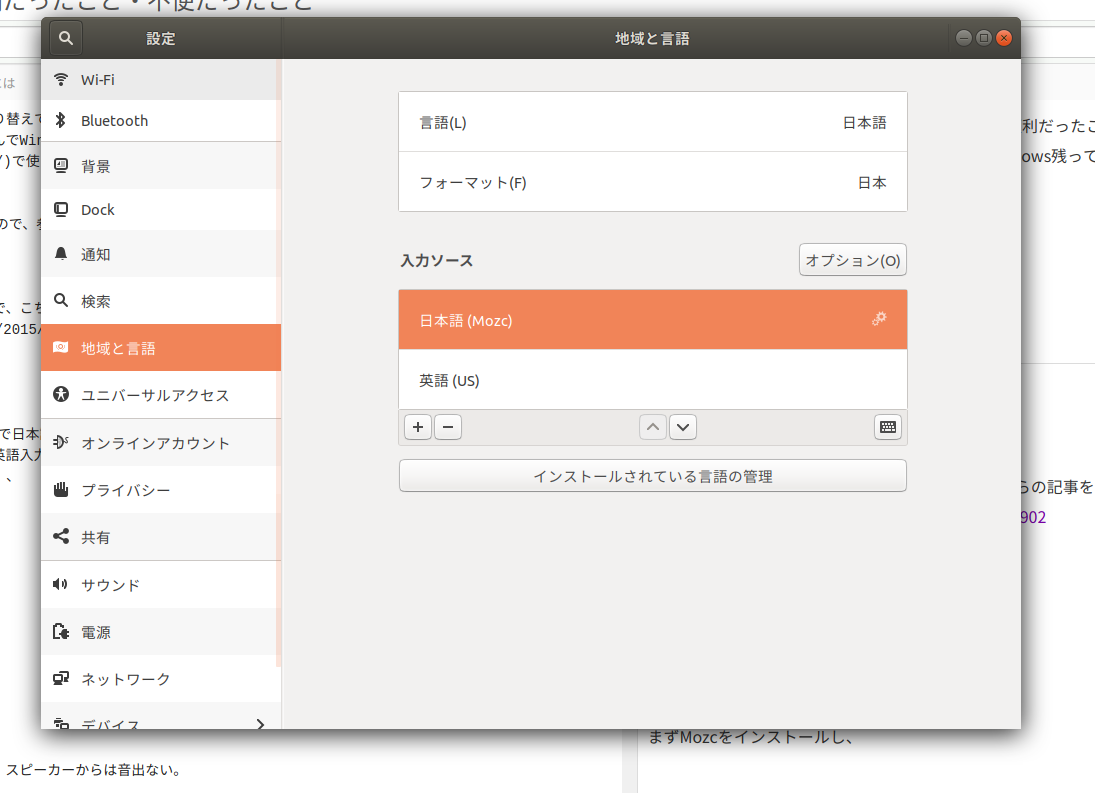Add an input source with plus button
This screenshot has height=793, width=1095.
coord(417,427)
